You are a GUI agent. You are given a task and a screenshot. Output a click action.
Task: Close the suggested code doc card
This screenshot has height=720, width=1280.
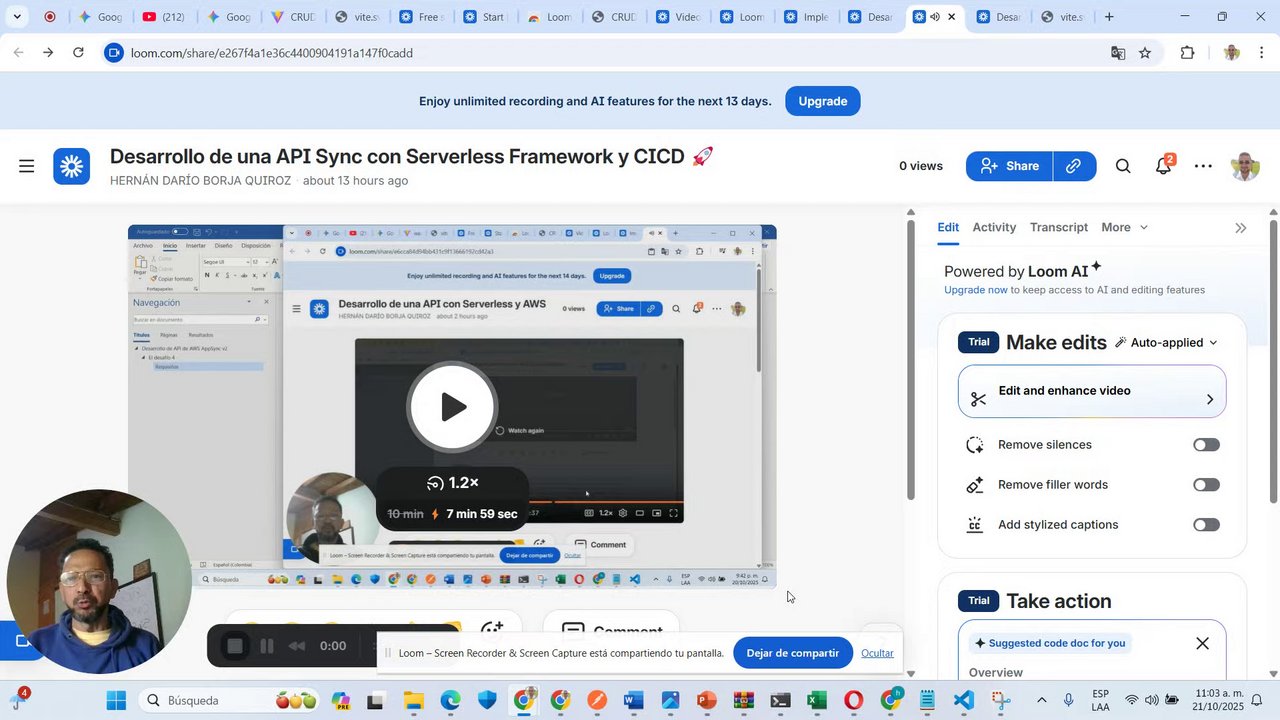(x=1202, y=643)
